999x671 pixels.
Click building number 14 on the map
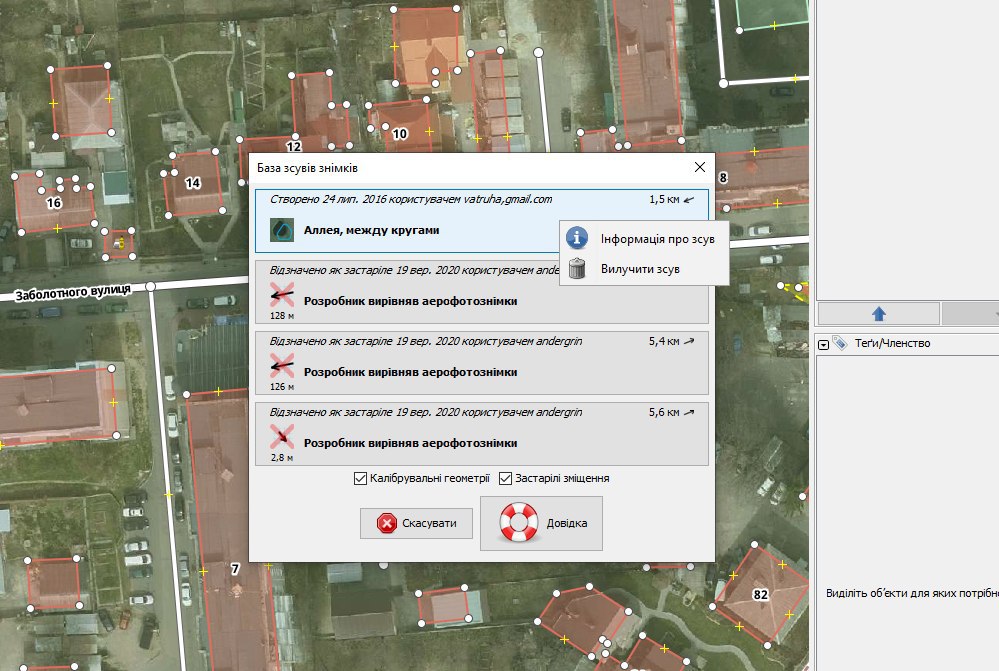point(192,184)
